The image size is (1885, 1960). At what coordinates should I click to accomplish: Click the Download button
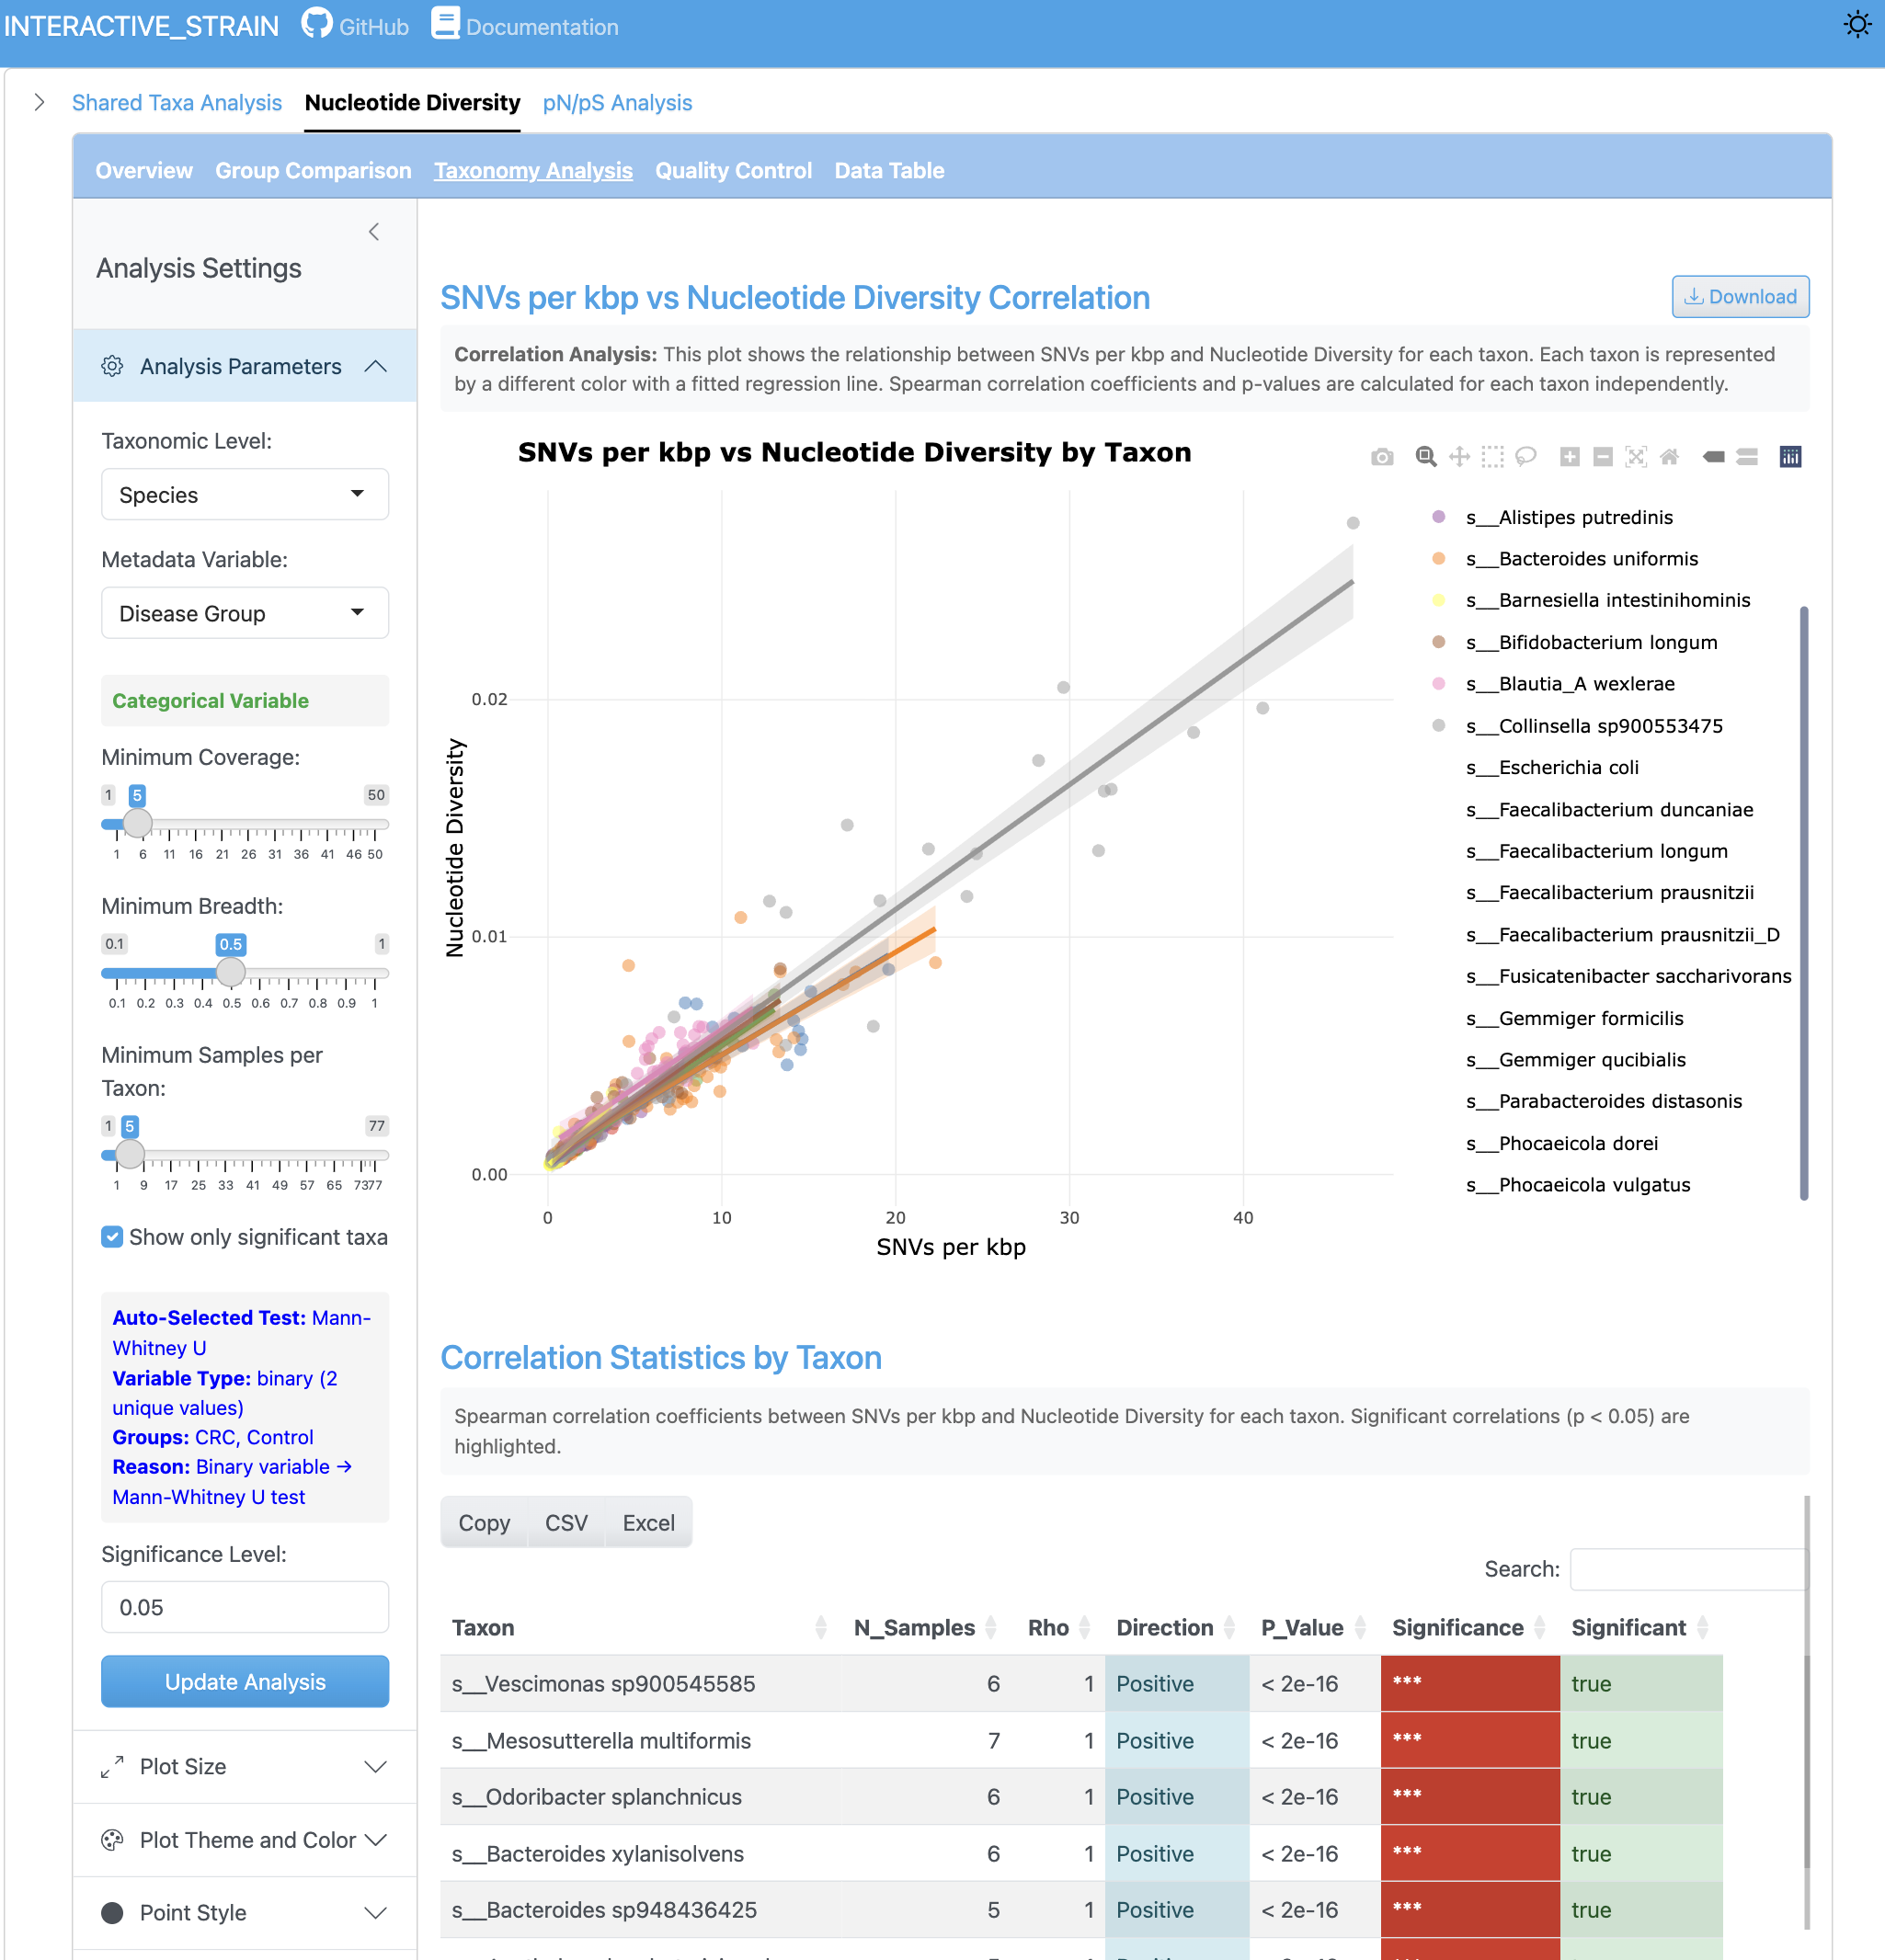coord(1740,297)
